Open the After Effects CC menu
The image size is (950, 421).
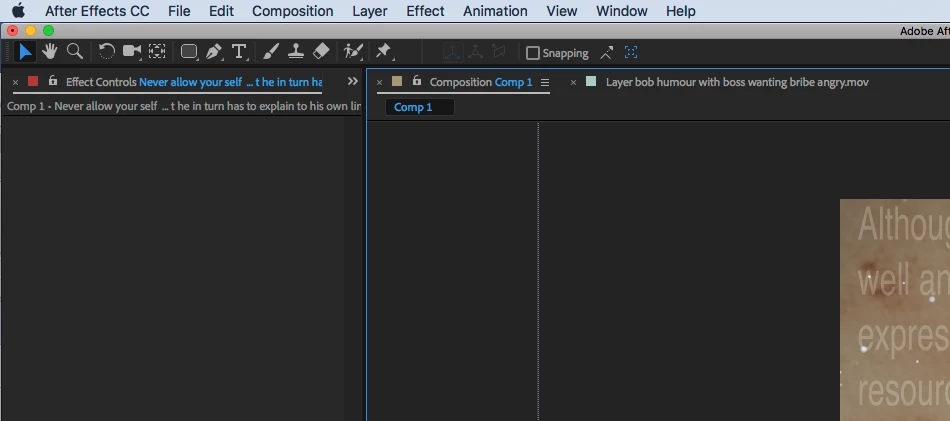97,11
